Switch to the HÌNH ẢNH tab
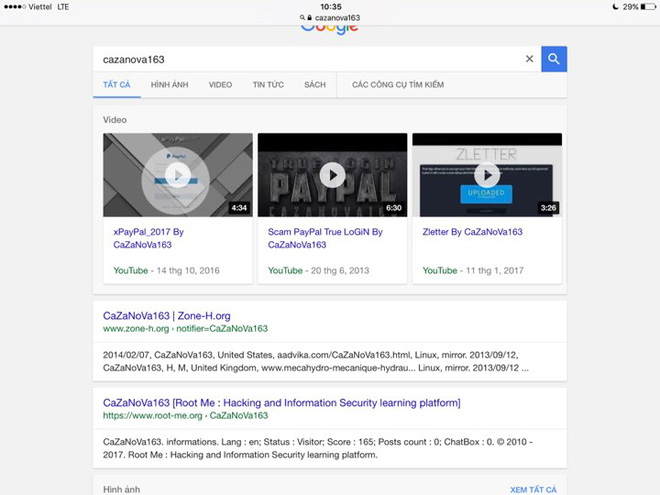 [169, 85]
